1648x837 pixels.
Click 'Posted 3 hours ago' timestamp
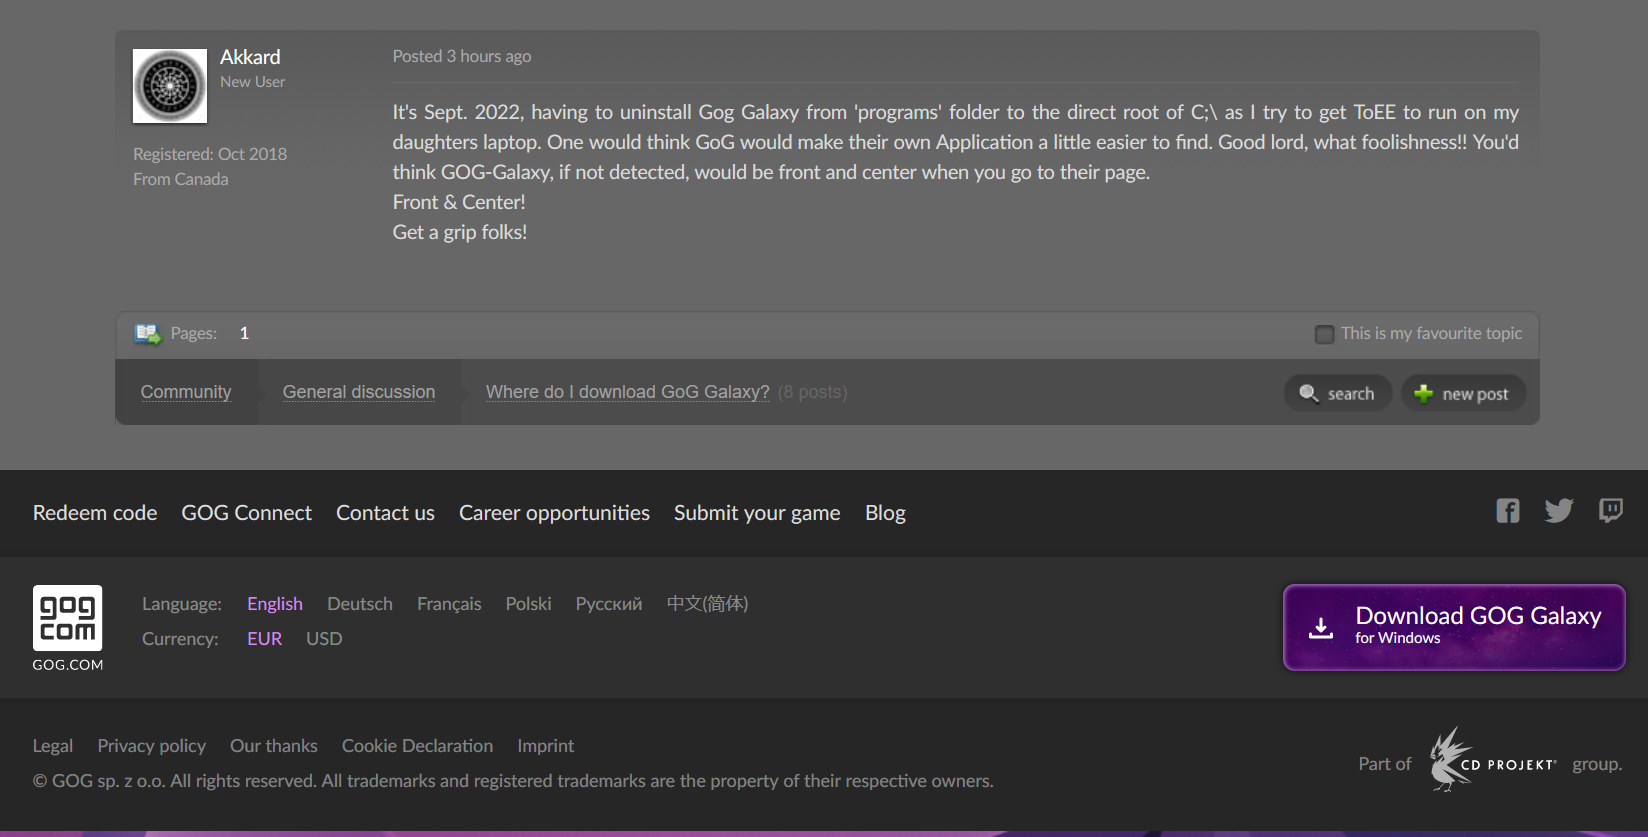pos(462,56)
